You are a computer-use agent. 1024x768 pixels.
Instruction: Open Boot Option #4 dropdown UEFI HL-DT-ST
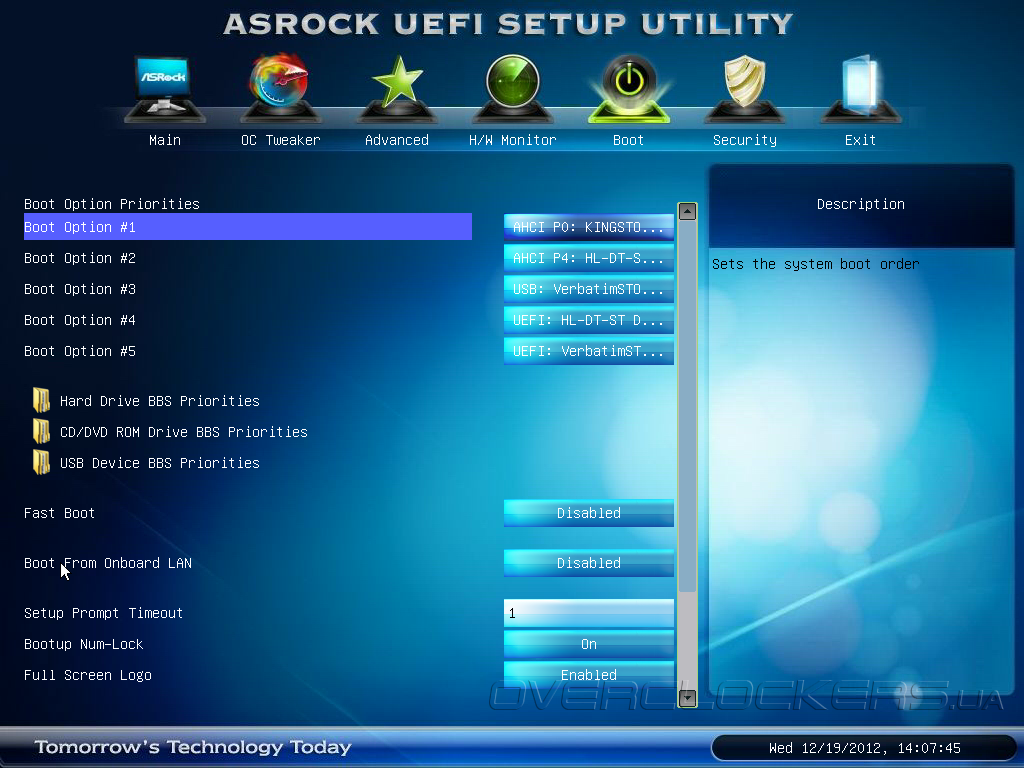588,320
